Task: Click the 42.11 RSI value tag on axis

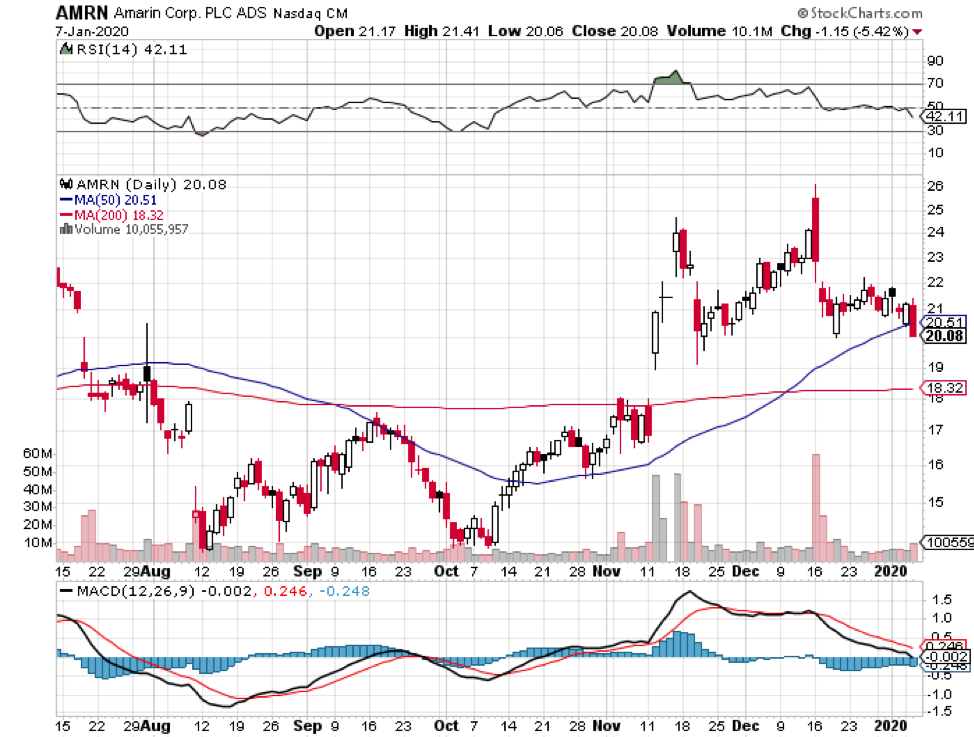Action: click(x=945, y=116)
